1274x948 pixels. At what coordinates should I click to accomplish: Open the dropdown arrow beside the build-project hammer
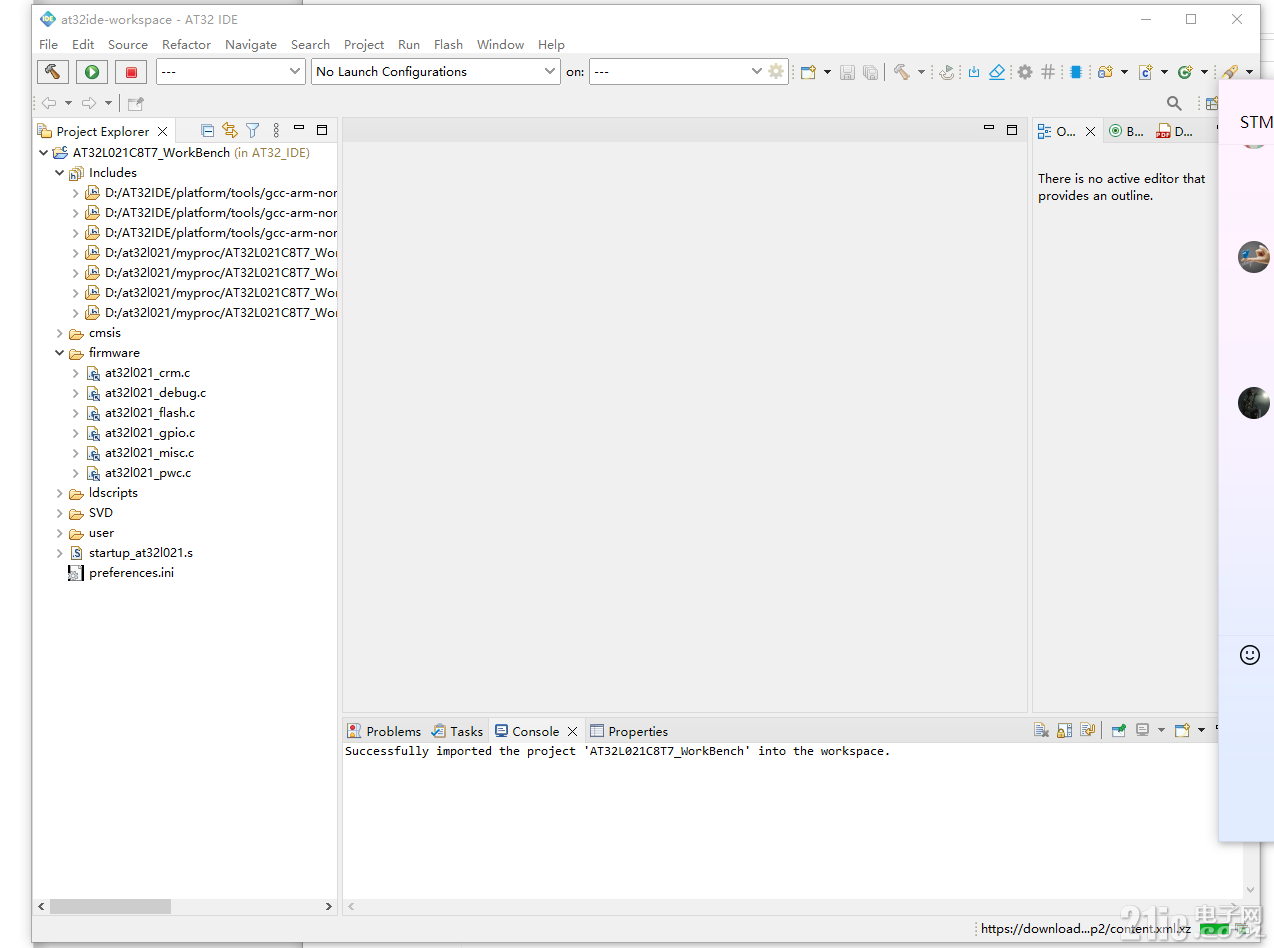(x=921, y=72)
